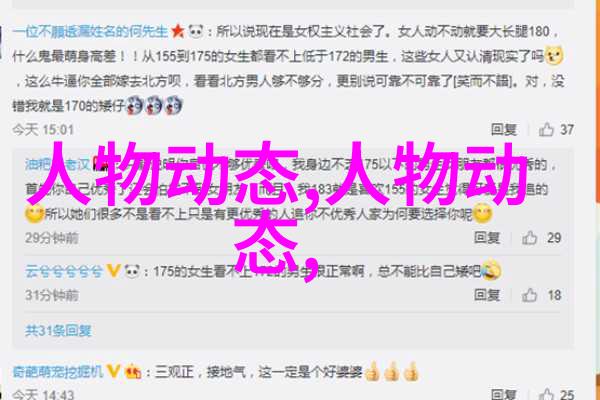The image size is (600, 400).
Task: Click 回复 on the 29分钟前 reply
Action: [x=487, y=238]
